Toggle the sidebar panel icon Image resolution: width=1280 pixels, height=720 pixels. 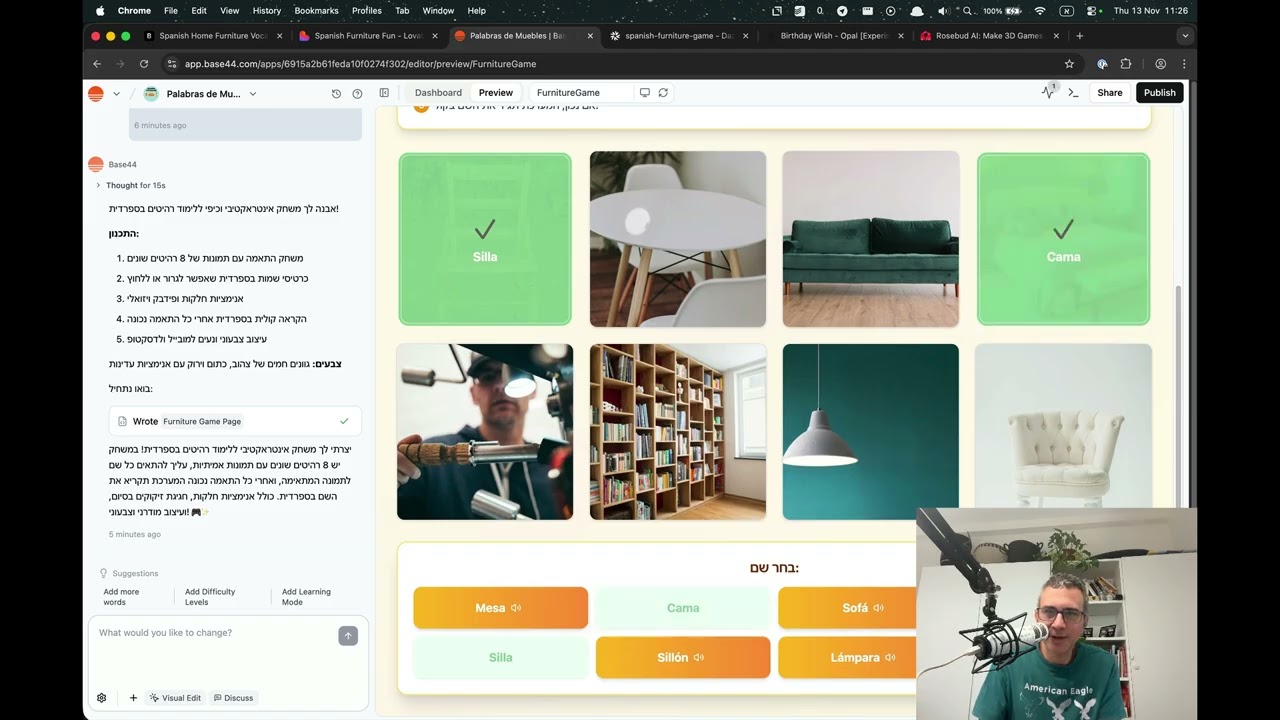pyautogui.click(x=384, y=93)
